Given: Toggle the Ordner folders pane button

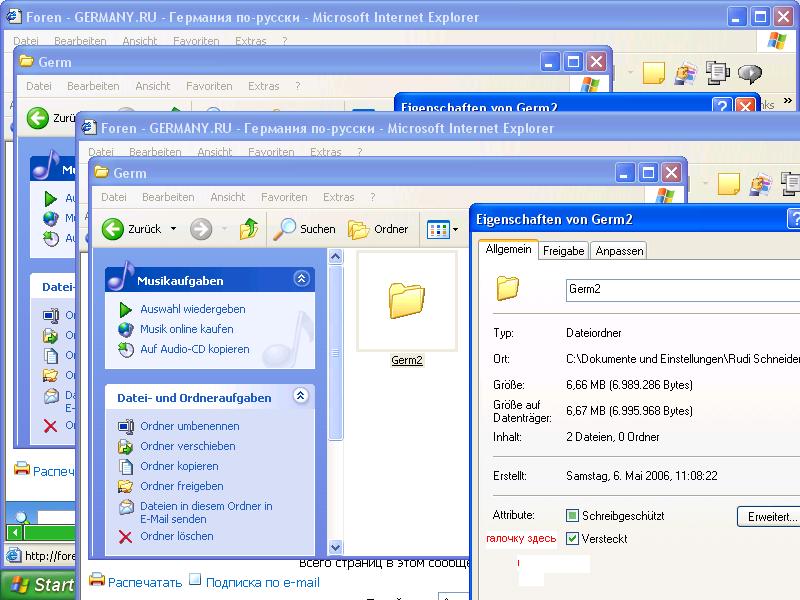Looking at the screenshot, I should point(379,229).
